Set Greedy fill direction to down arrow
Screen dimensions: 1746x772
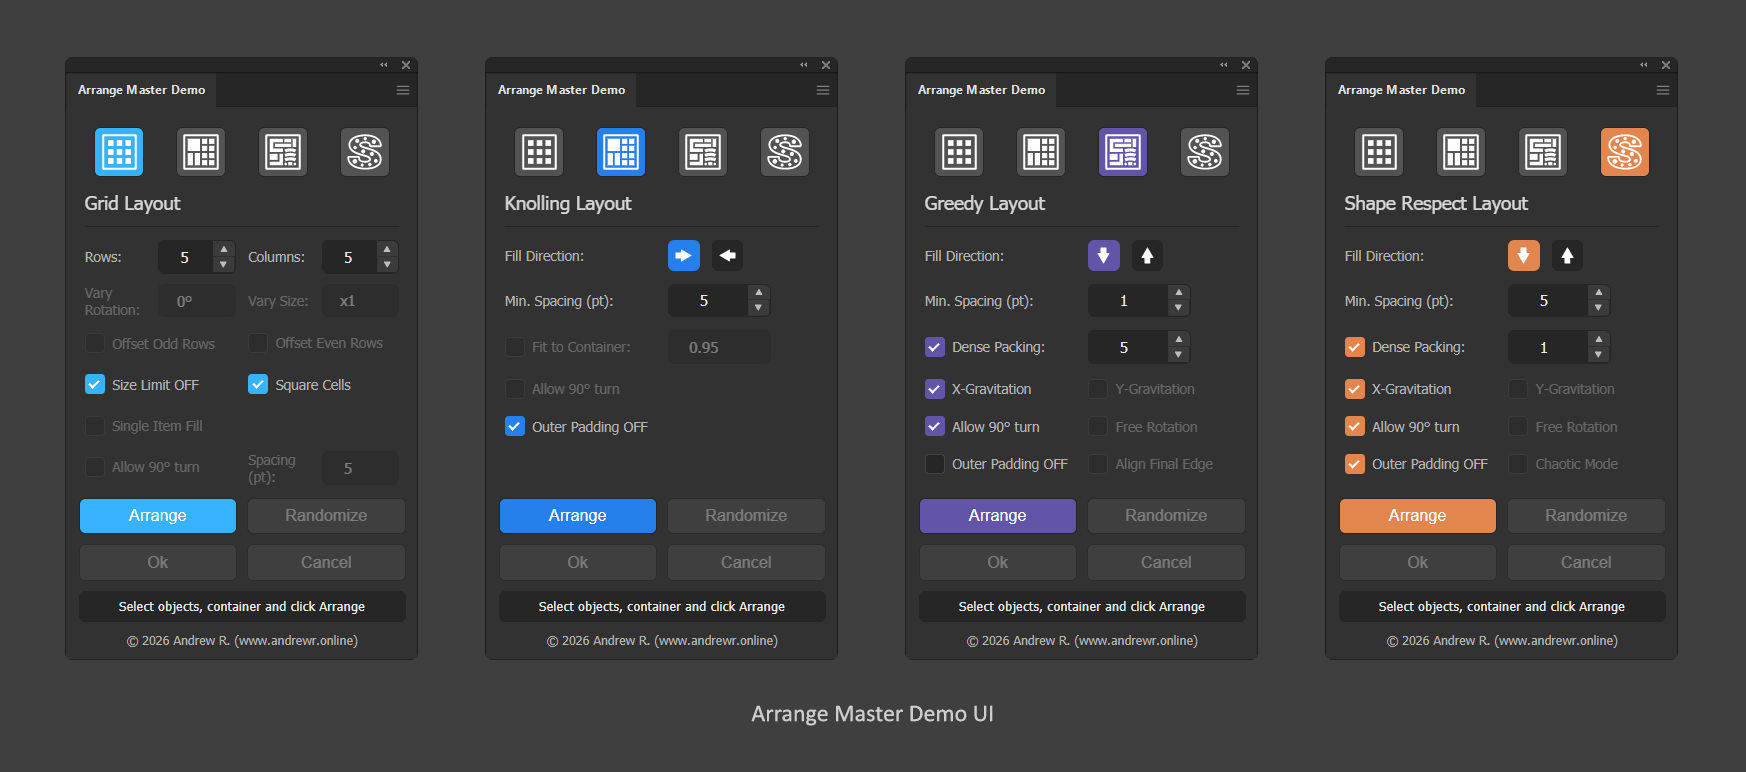1104,256
